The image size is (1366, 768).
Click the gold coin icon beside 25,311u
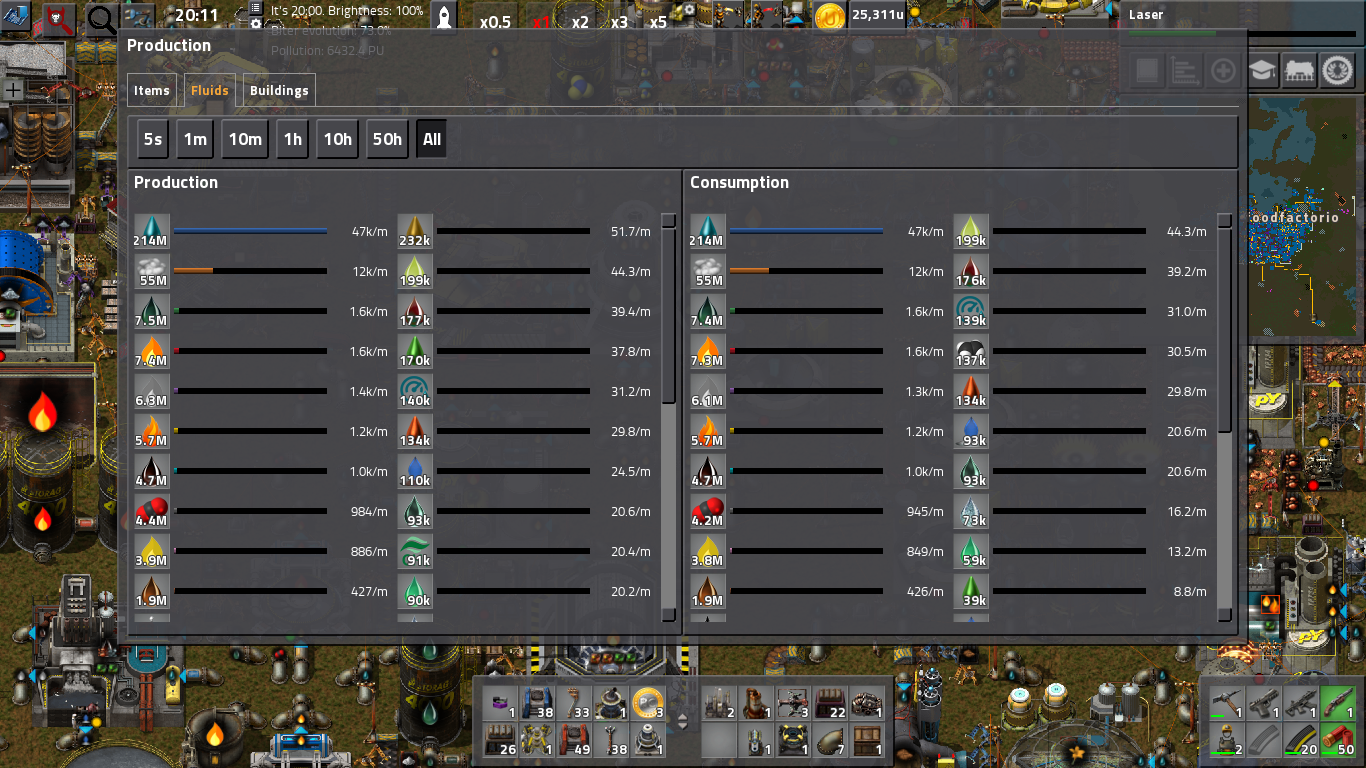click(830, 17)
